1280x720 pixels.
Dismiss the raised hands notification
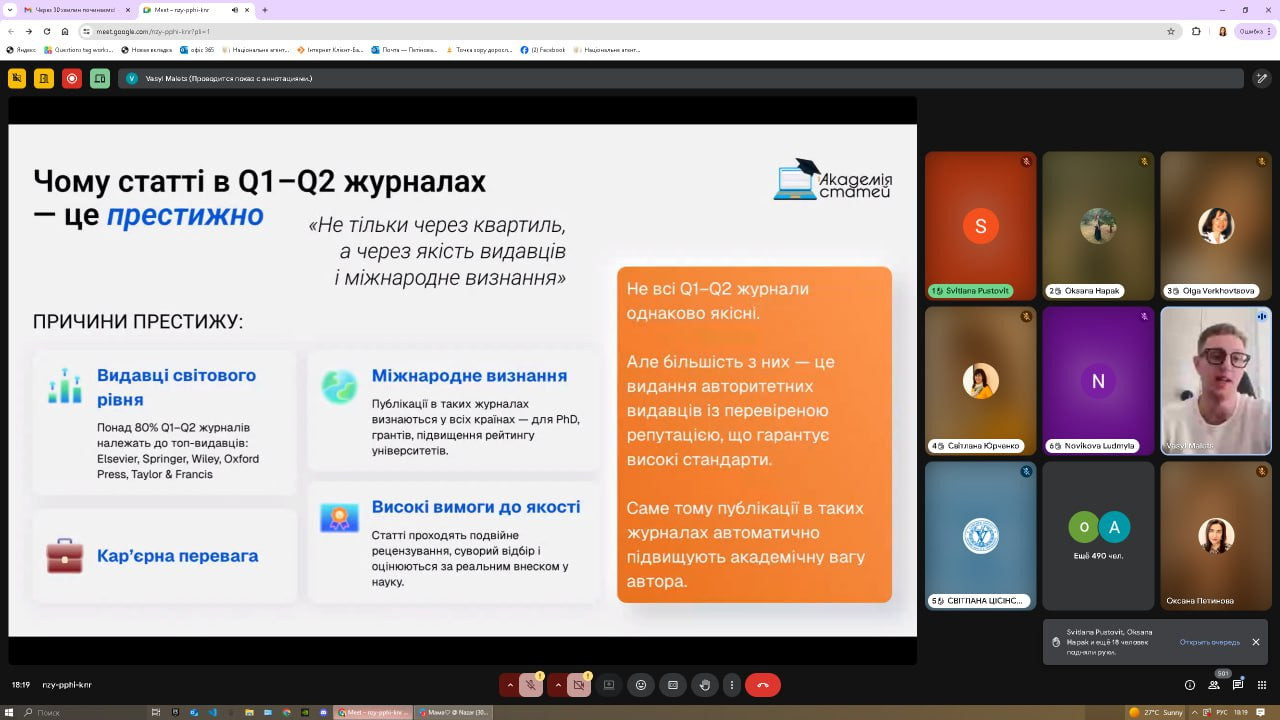tap(1256, 642)
